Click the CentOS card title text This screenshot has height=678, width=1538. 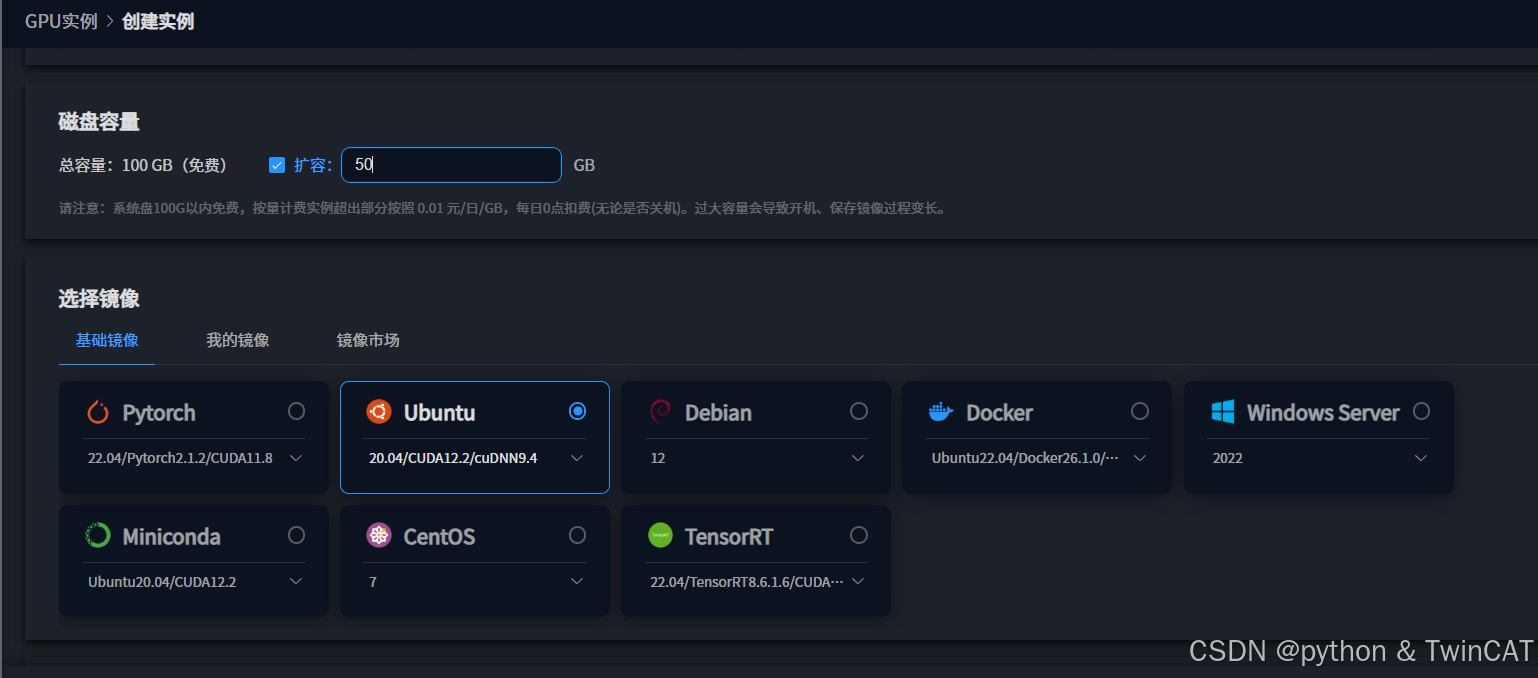tap(439, 536)
